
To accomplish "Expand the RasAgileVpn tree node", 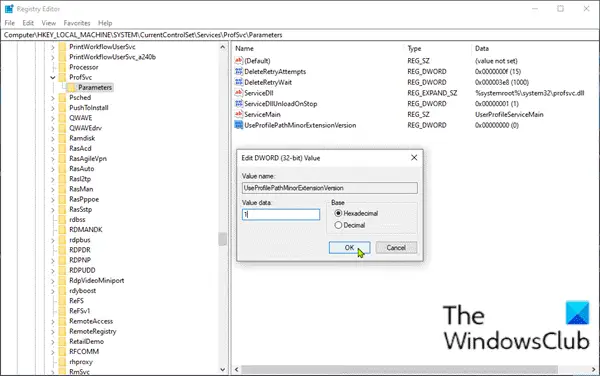I will (x=52, y=159).
